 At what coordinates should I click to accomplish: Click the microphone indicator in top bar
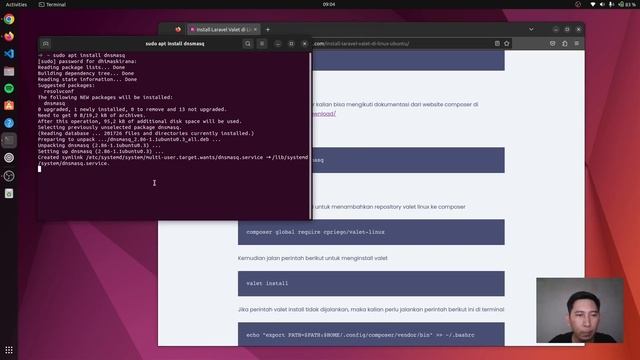click(x=611, y=4)
